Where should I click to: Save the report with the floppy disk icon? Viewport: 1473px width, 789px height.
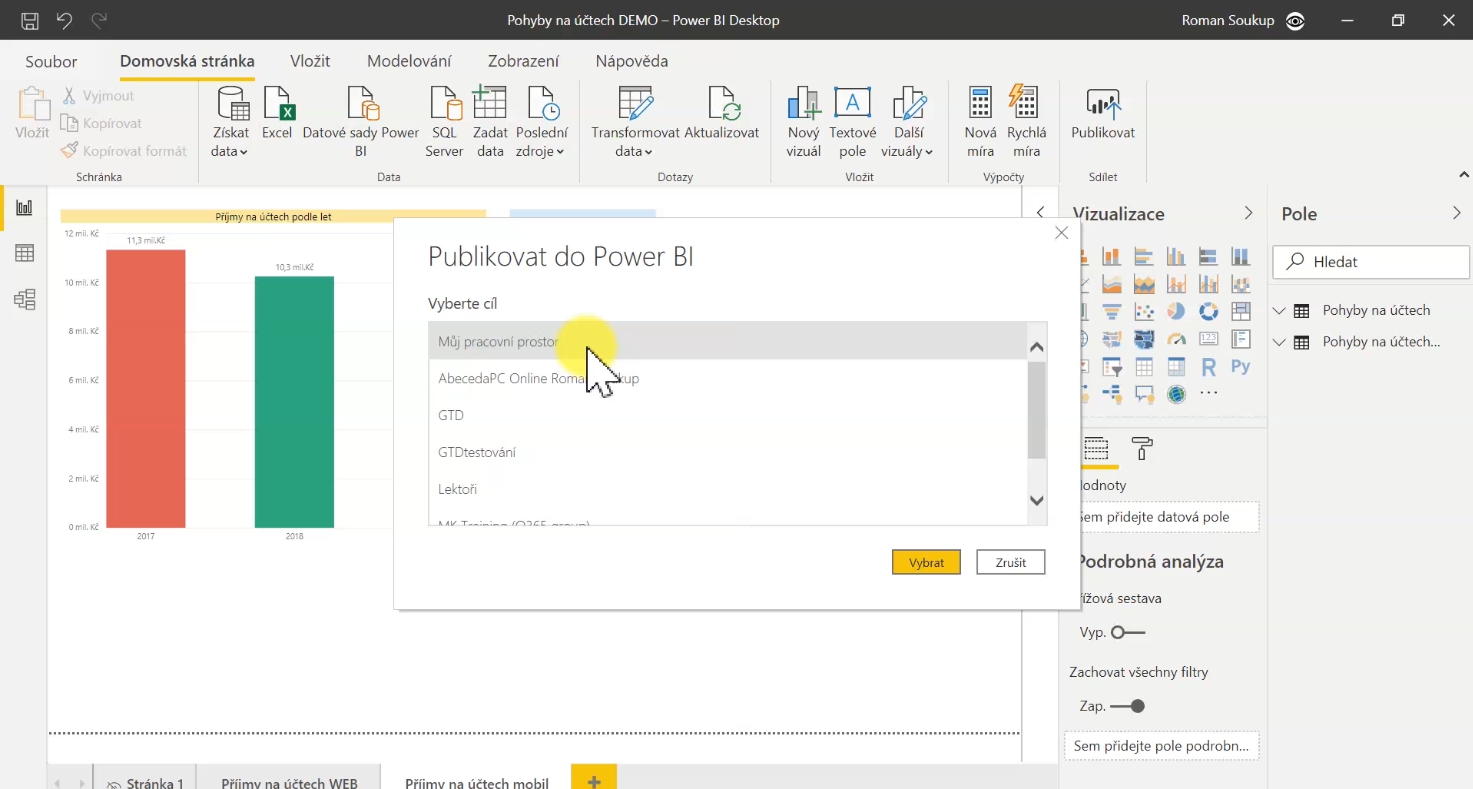[x=30, y=20]
